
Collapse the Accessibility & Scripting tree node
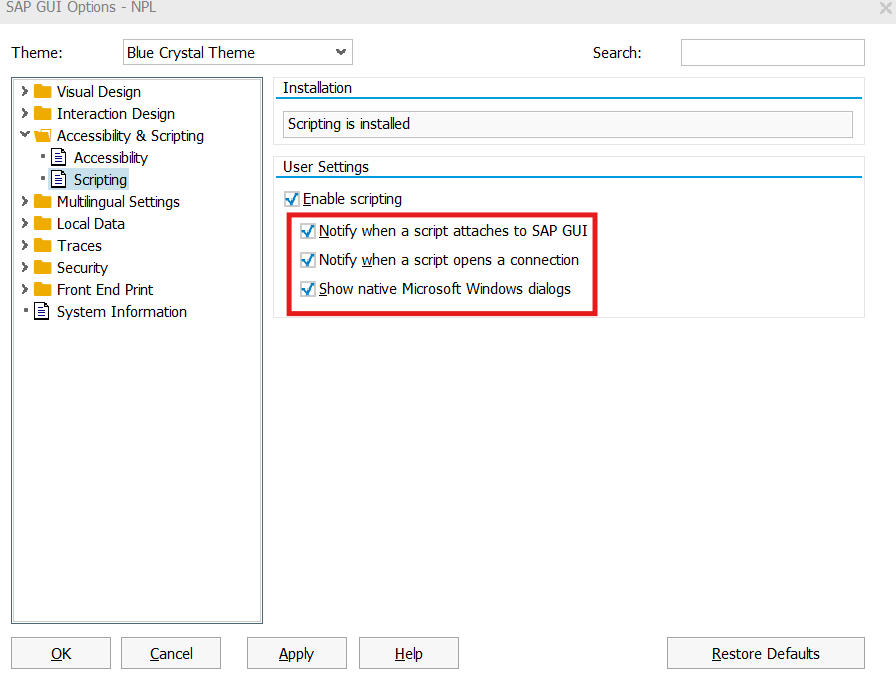click(x=25, y=134)
